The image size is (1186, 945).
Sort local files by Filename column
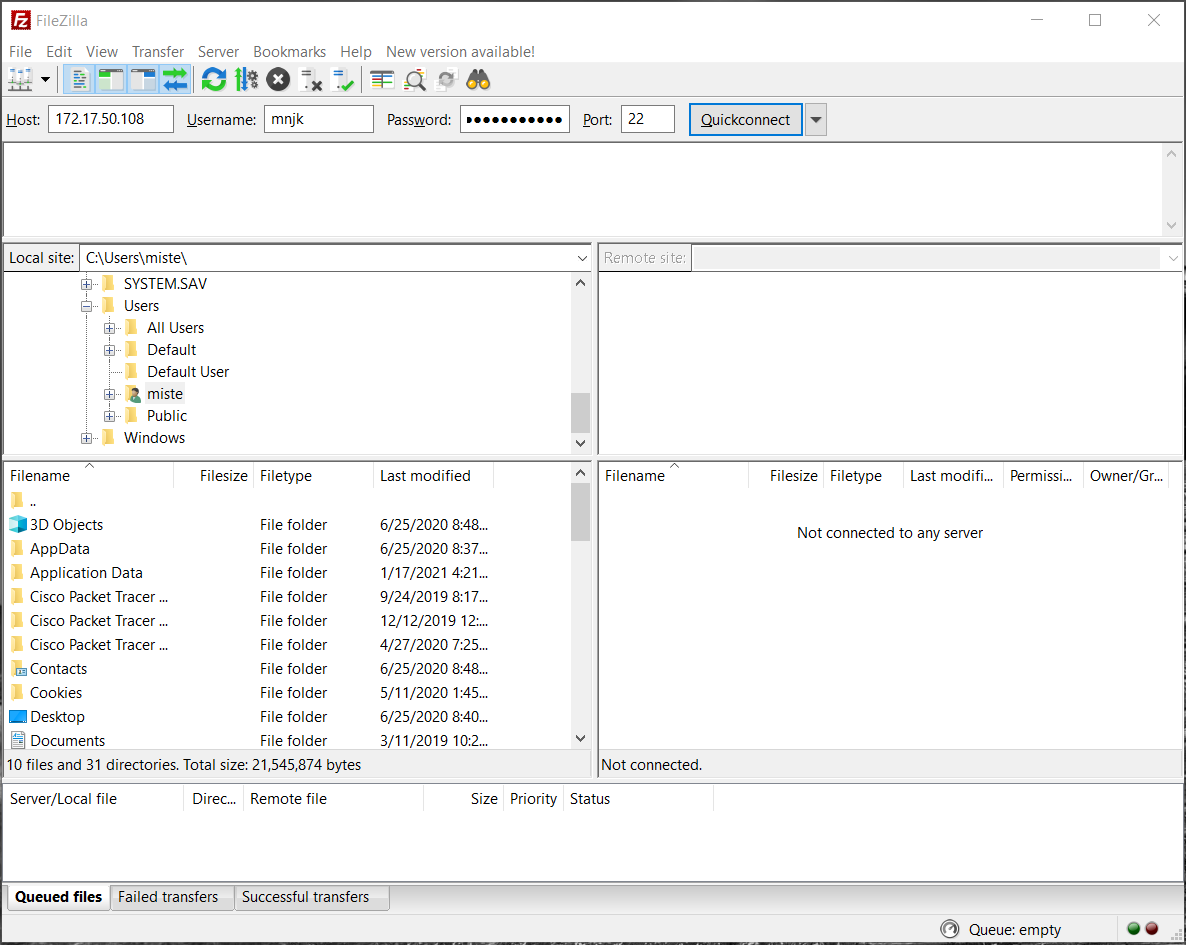(x=89, y=475)
